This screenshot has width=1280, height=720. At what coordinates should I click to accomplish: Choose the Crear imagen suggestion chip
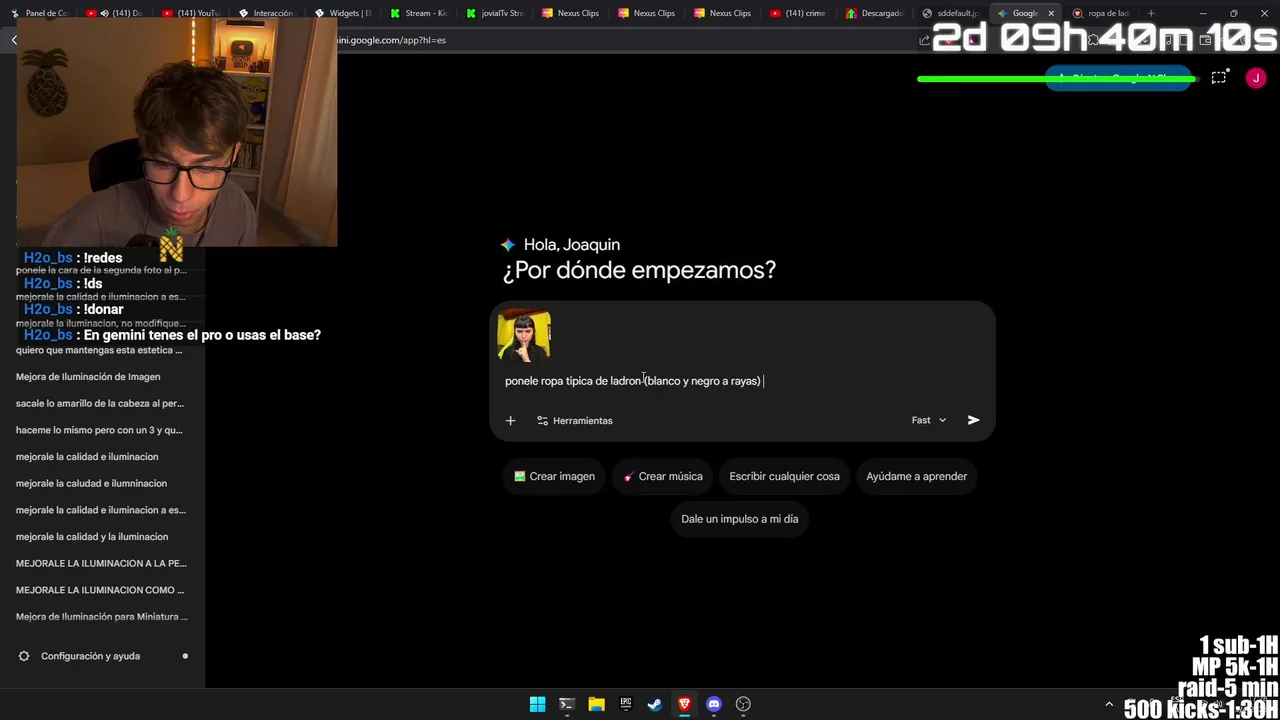point(554,476)
